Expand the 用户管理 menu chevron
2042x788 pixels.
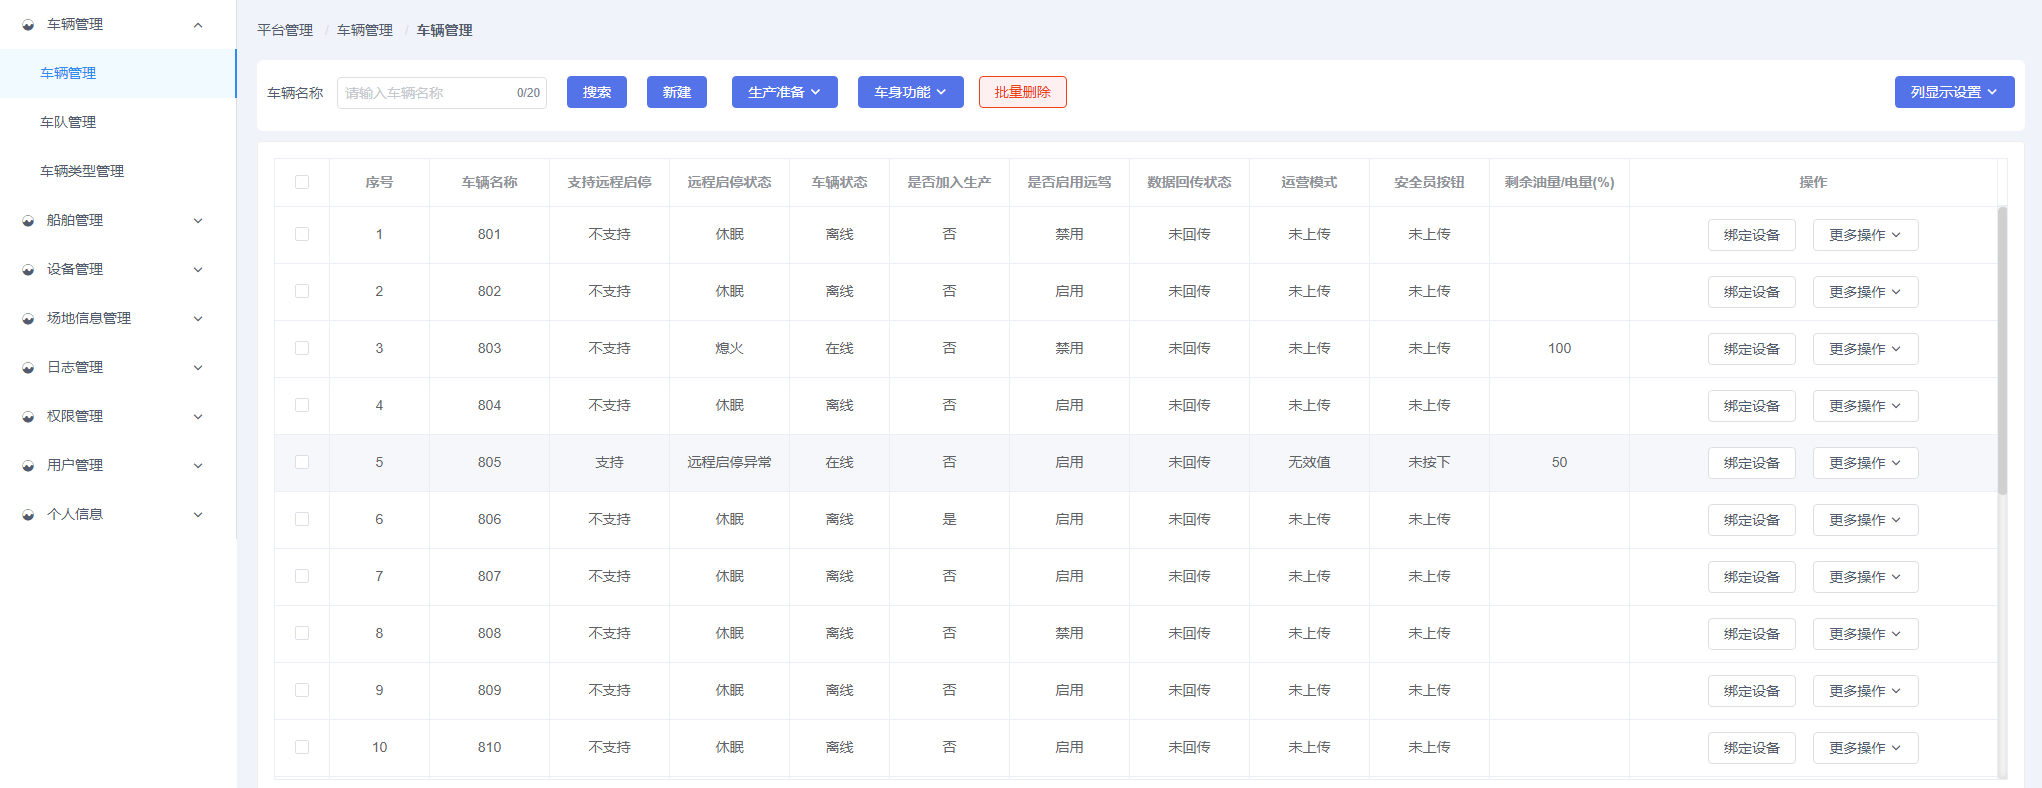click(x=198, y=466)
